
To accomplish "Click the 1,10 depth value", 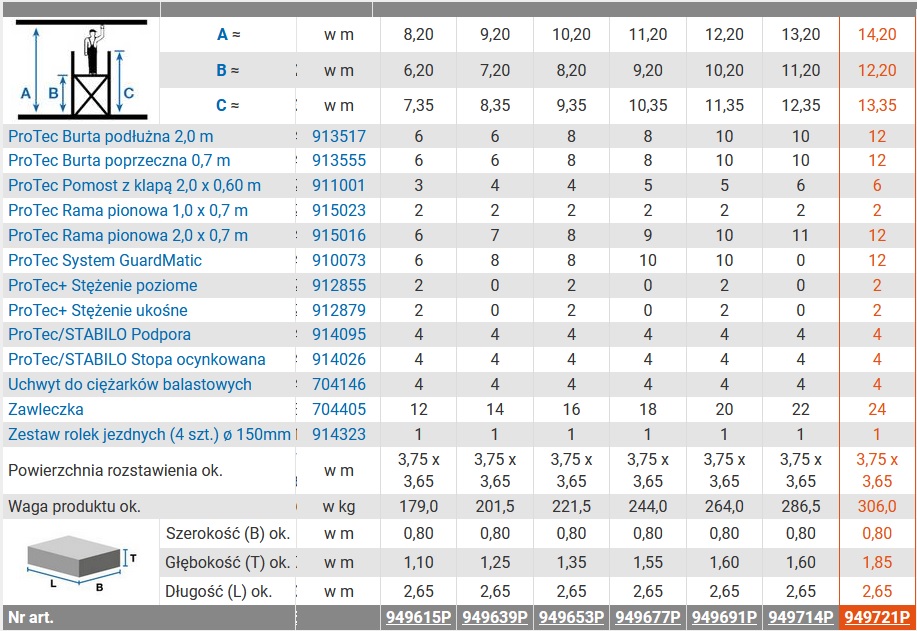I will tap(419, 563).
